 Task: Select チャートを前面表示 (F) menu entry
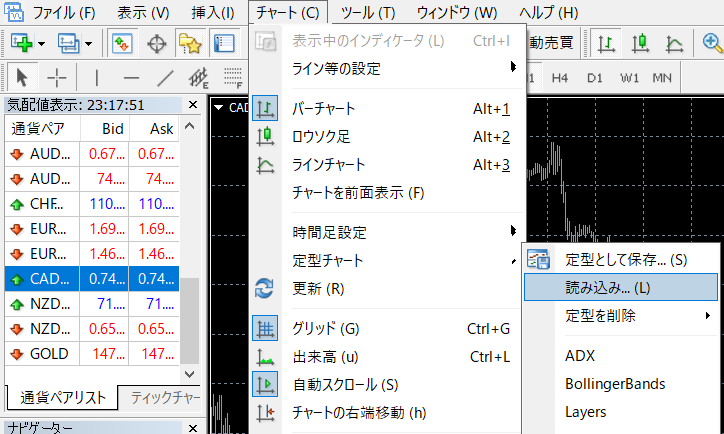[x=386, y=193]
